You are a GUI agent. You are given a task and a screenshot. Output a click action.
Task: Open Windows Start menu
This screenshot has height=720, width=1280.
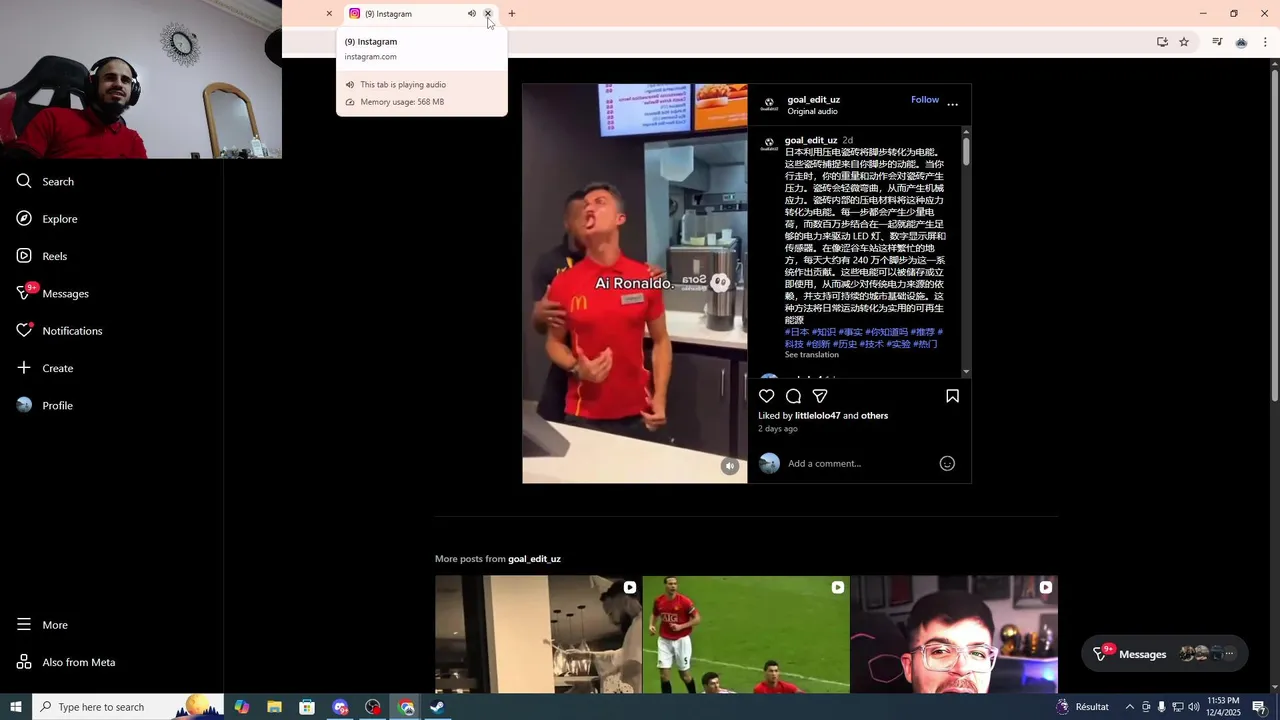[16, 707]
